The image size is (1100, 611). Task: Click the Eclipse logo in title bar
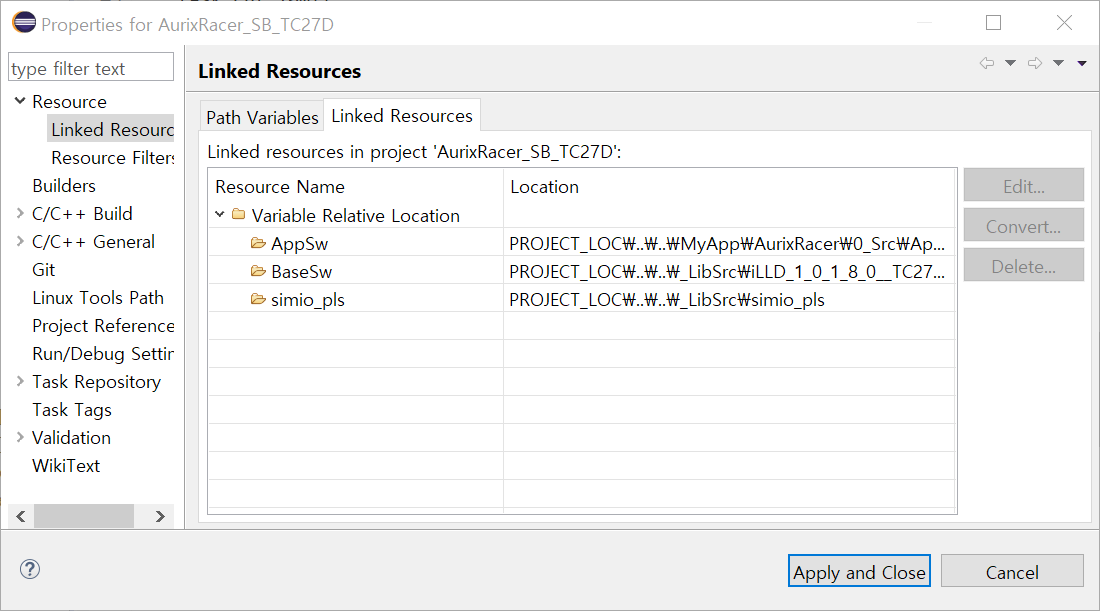point(24,22)
